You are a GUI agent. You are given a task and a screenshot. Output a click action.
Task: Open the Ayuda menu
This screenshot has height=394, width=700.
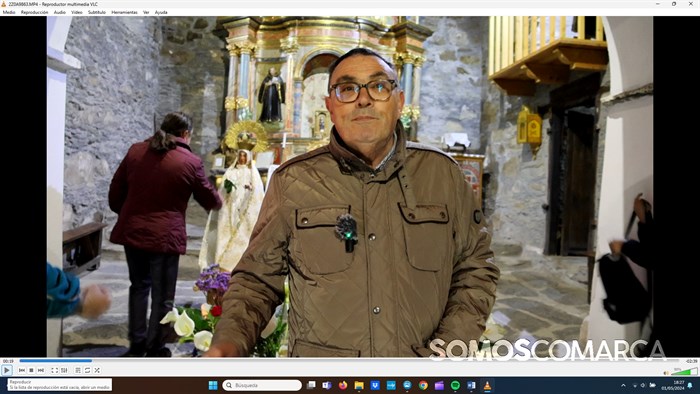161,12
